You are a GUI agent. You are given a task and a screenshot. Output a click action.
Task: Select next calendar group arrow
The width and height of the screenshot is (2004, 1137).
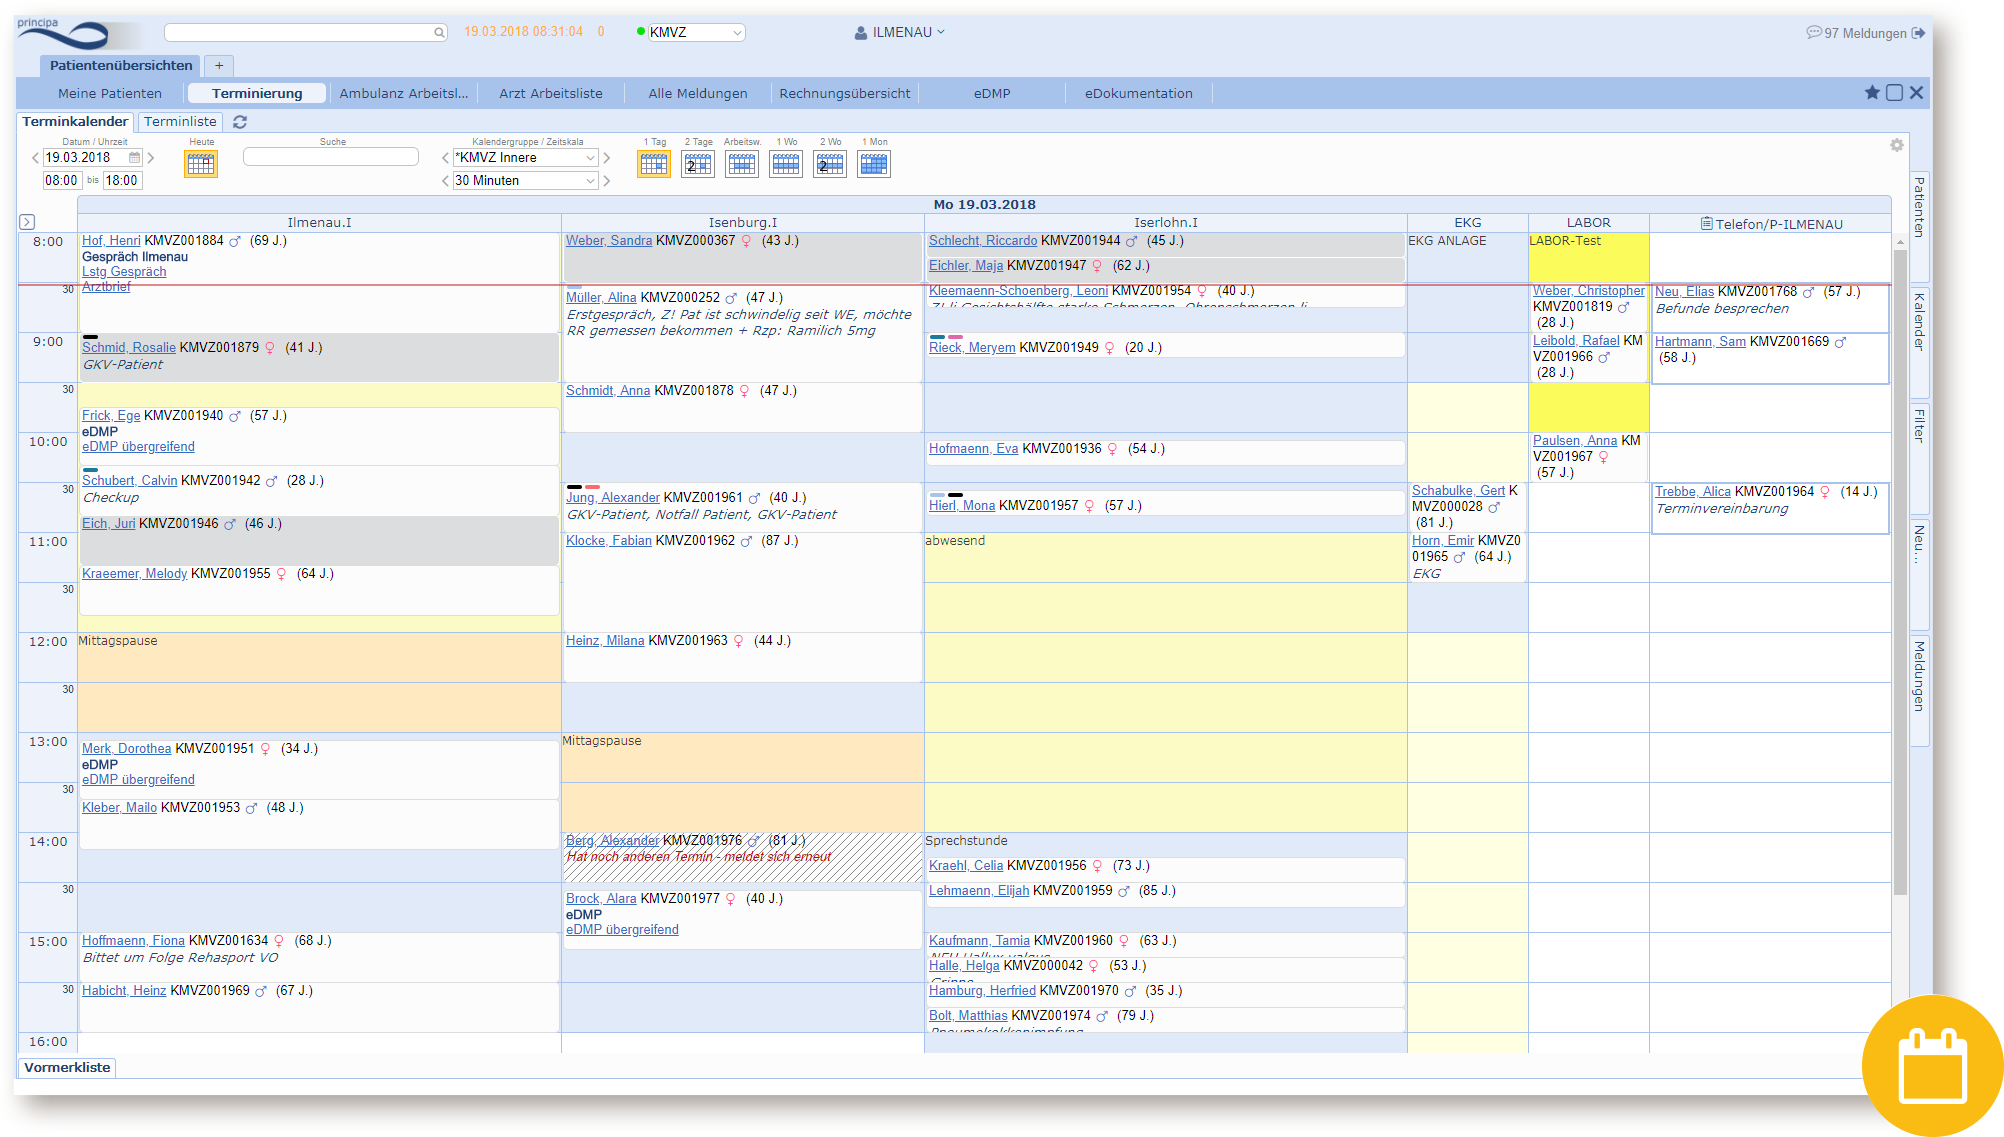(x=606, y=158)
